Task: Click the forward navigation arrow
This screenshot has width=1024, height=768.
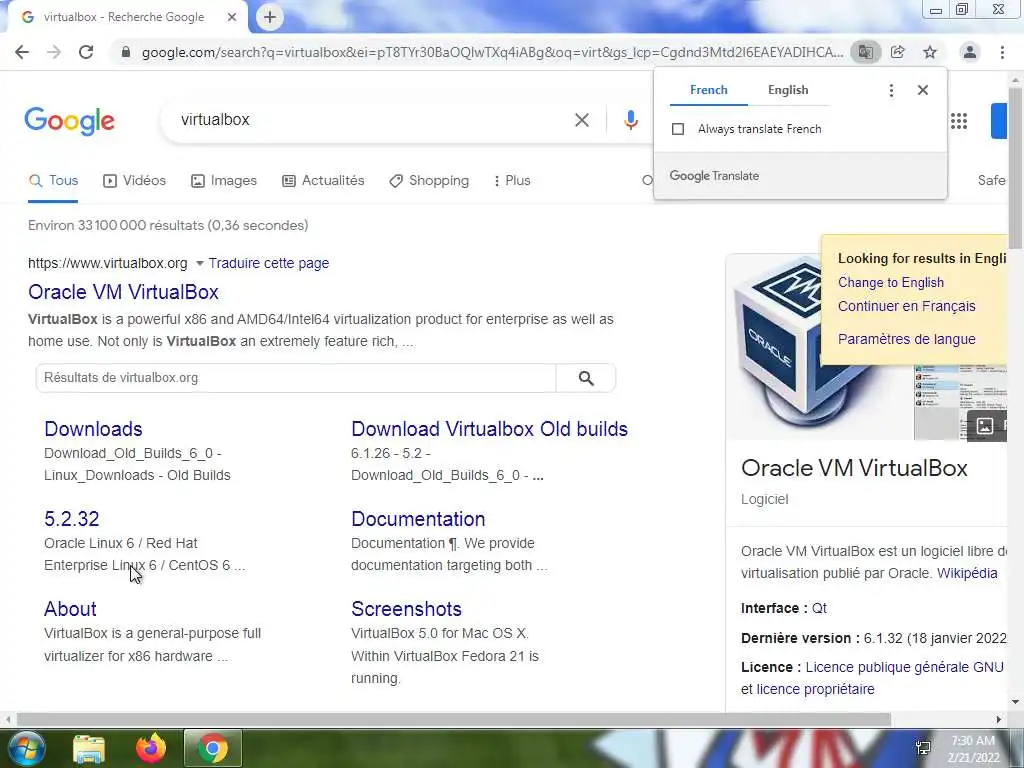Action: (x=54, y=52)
